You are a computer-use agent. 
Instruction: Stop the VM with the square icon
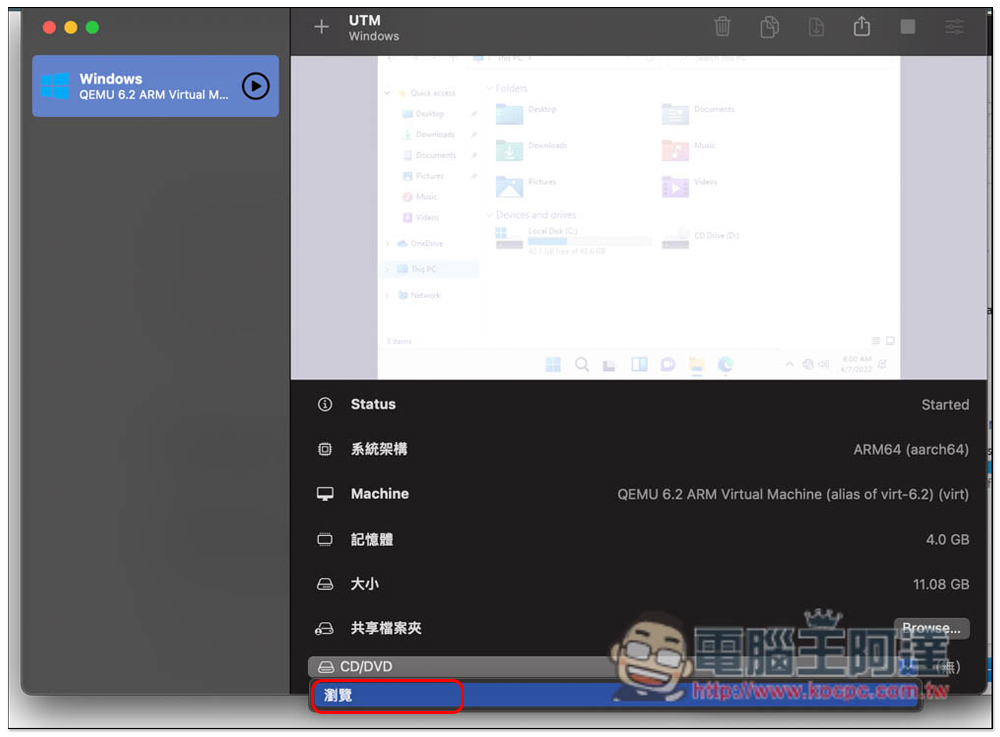pyautogui.click(x=908, y=27)
